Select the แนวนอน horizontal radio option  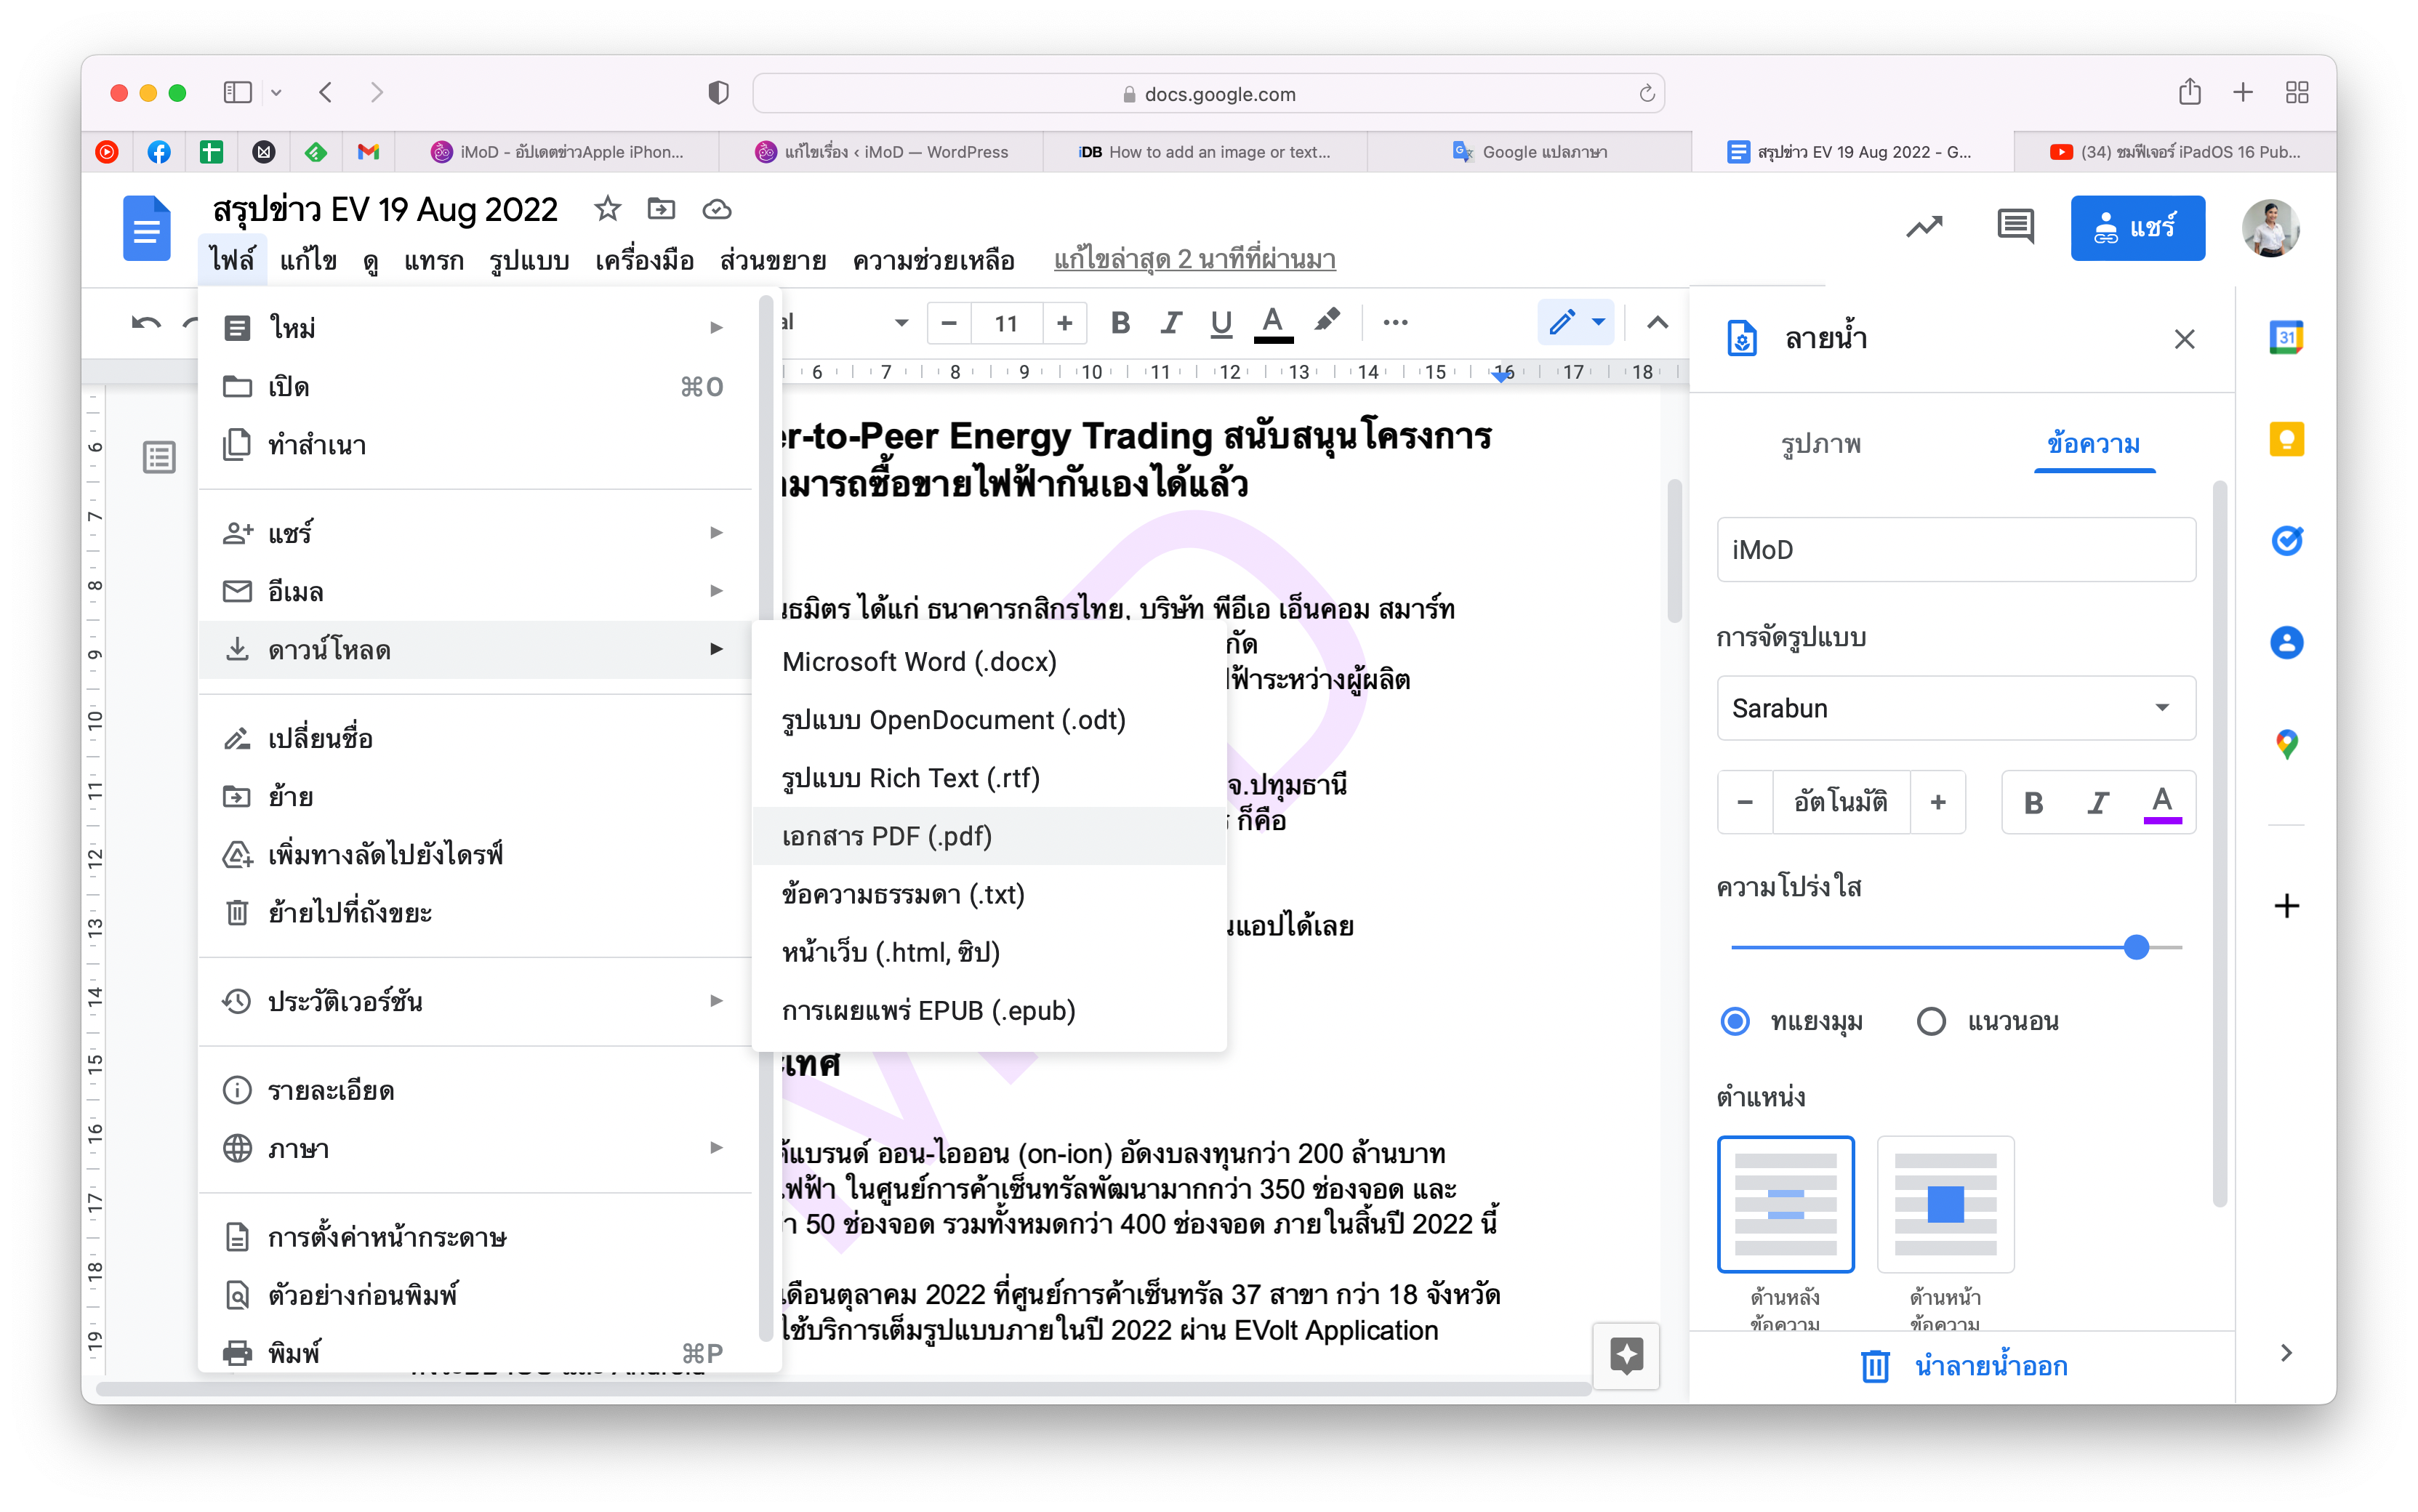[x=1931, y=1021]
